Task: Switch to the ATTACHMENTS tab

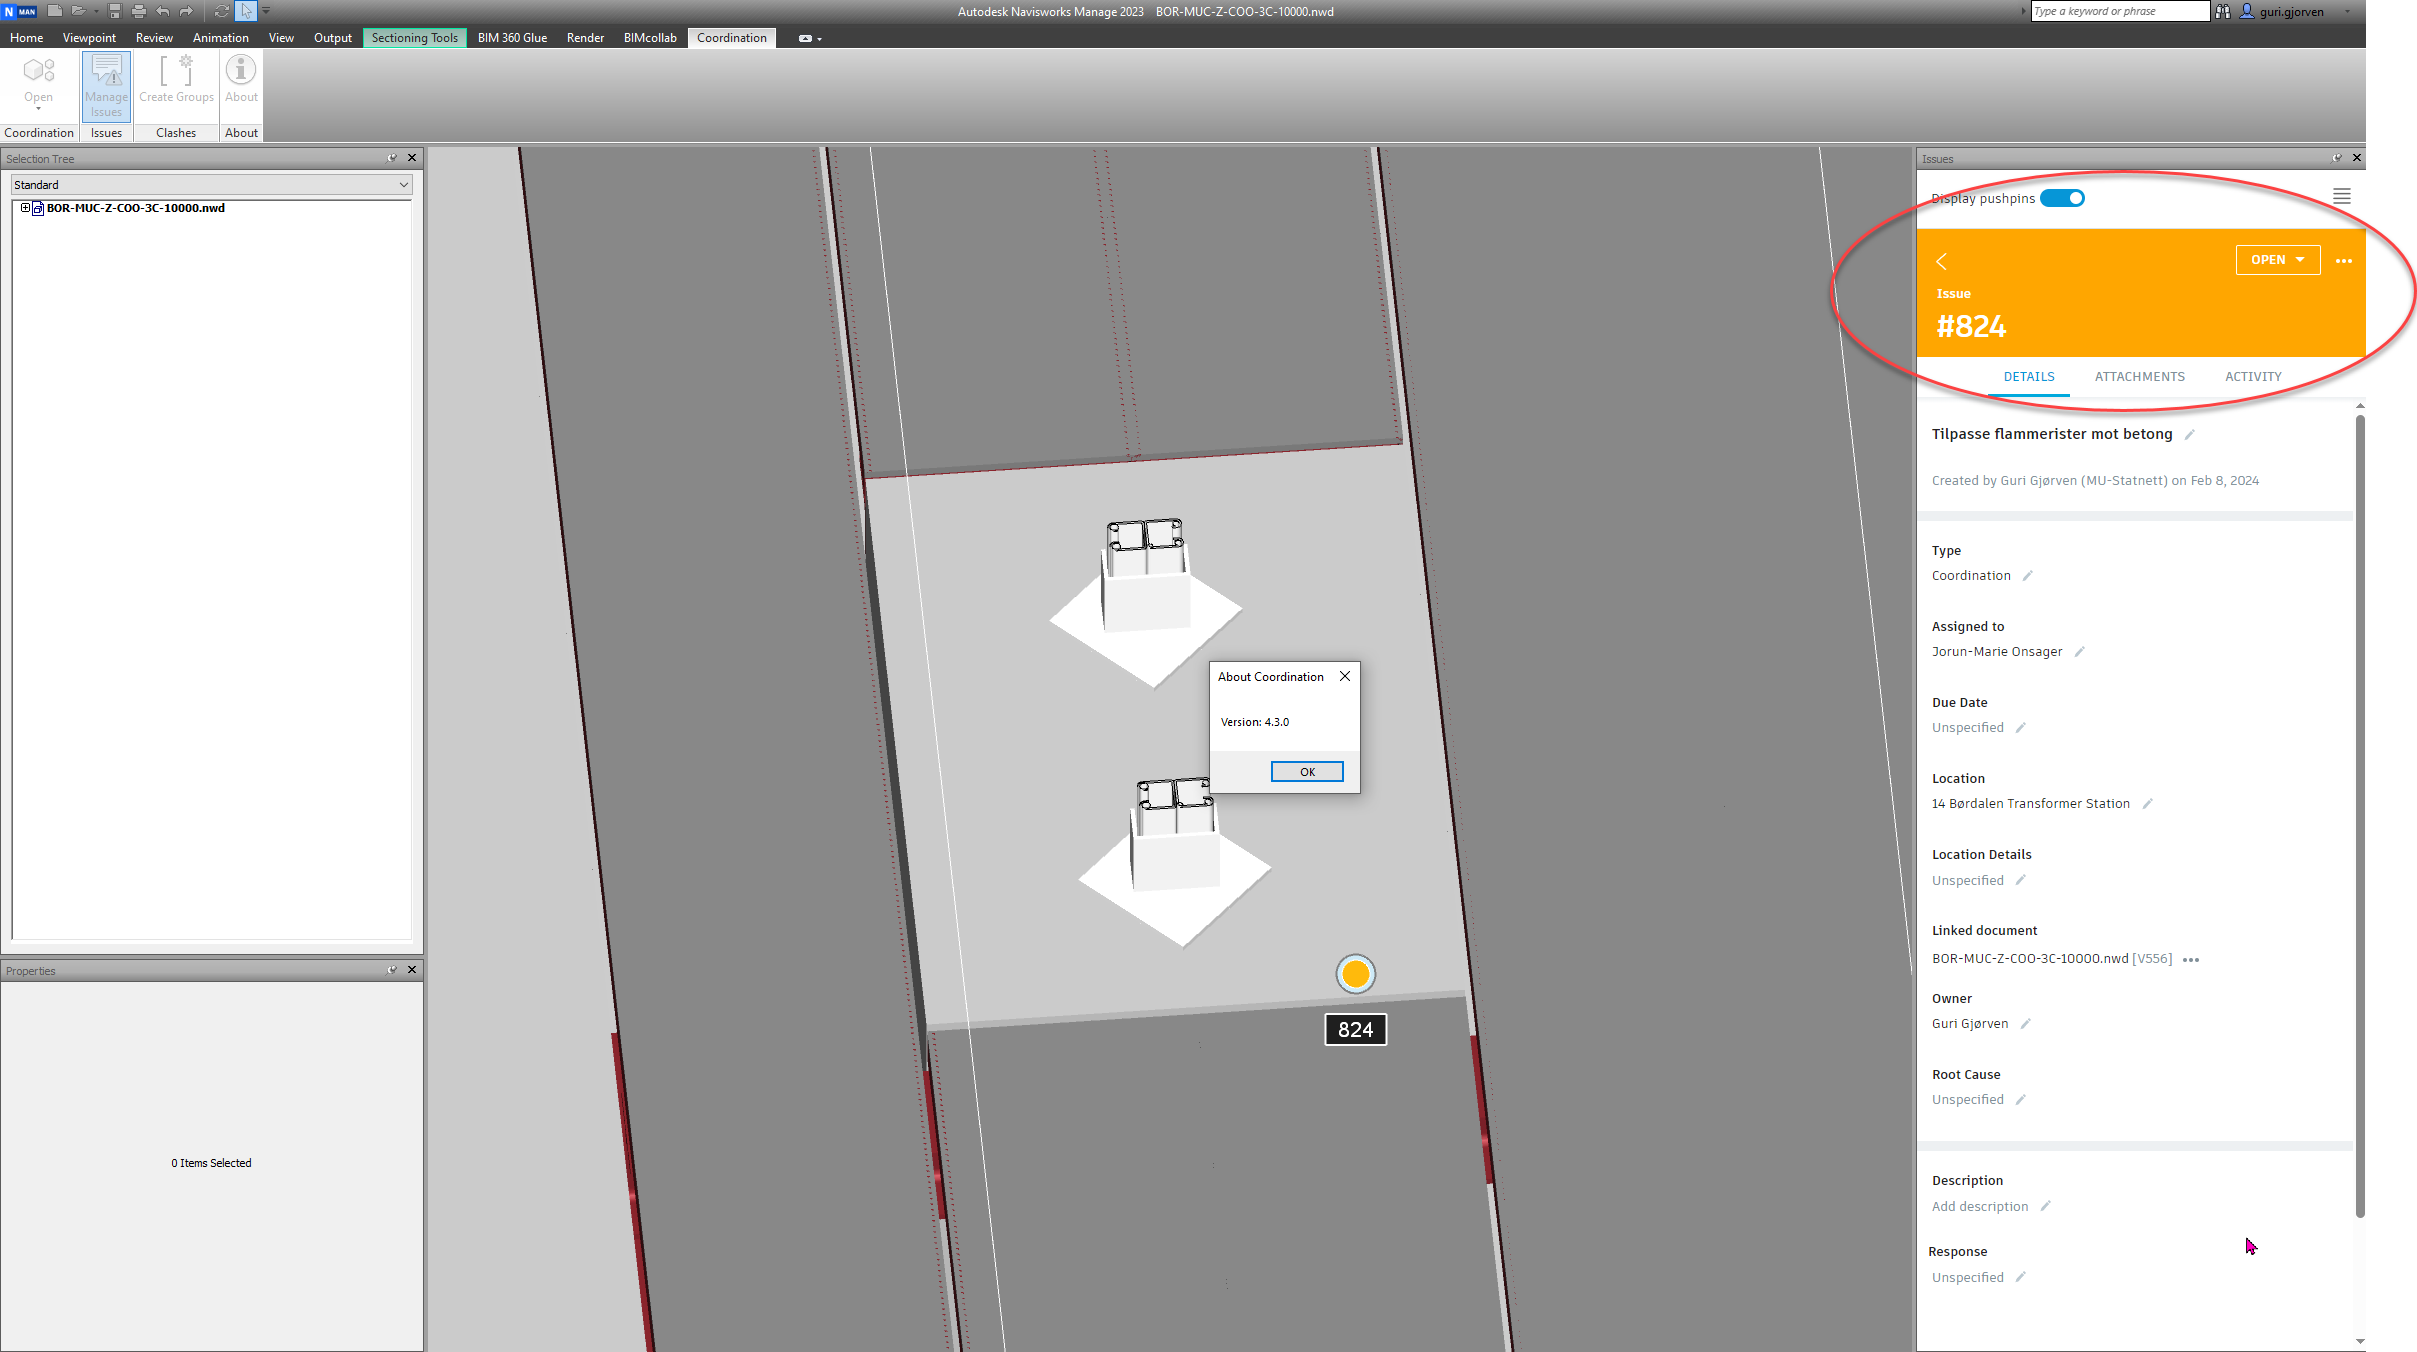Action: pyautogui.click(x=2139, y=377)
